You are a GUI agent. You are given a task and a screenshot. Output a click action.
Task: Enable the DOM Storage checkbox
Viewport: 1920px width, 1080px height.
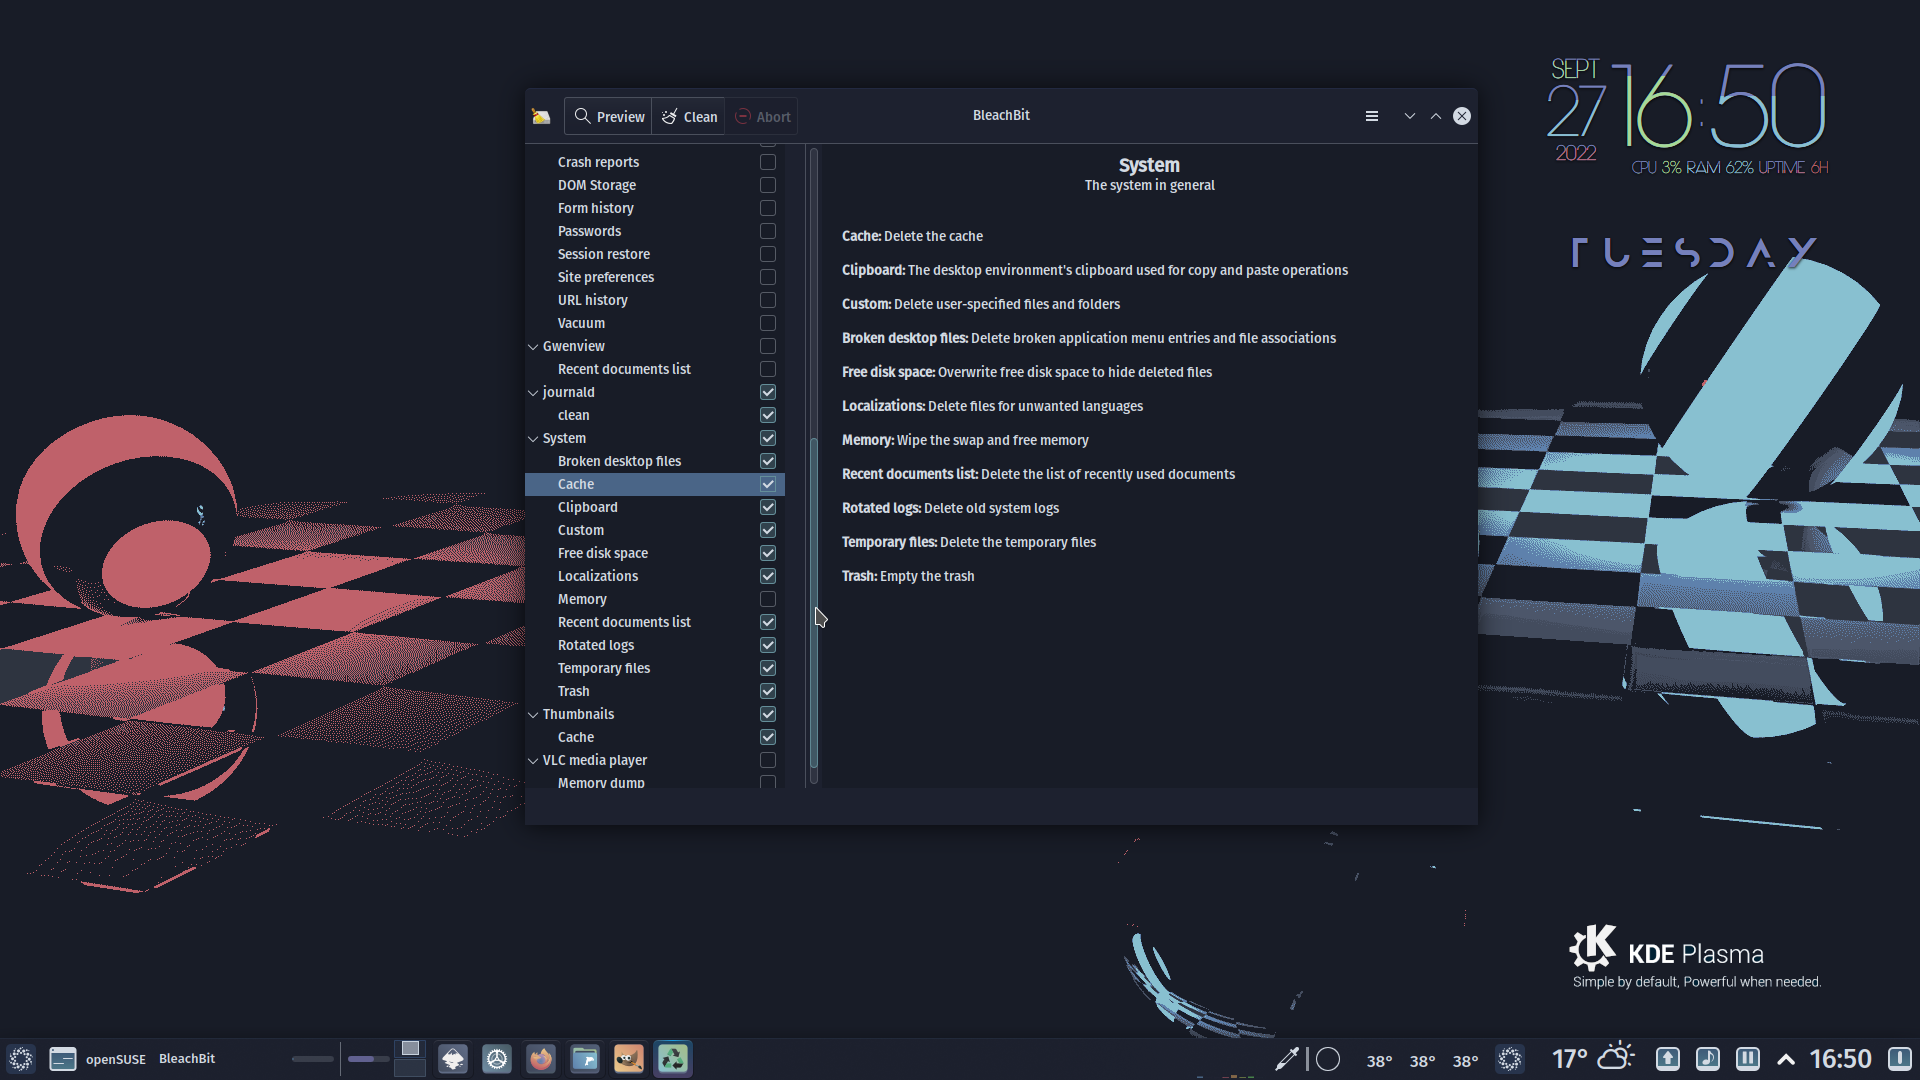(768, 185)
